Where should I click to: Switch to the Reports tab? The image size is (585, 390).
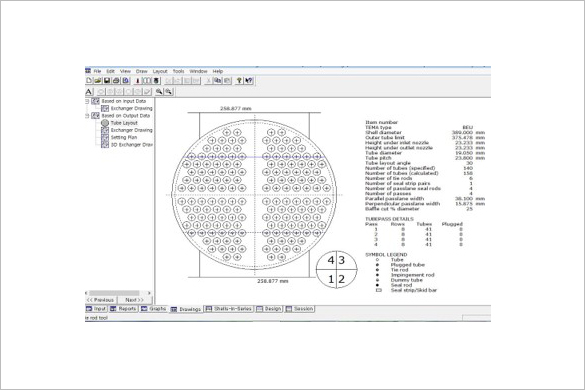coord(123,309)
